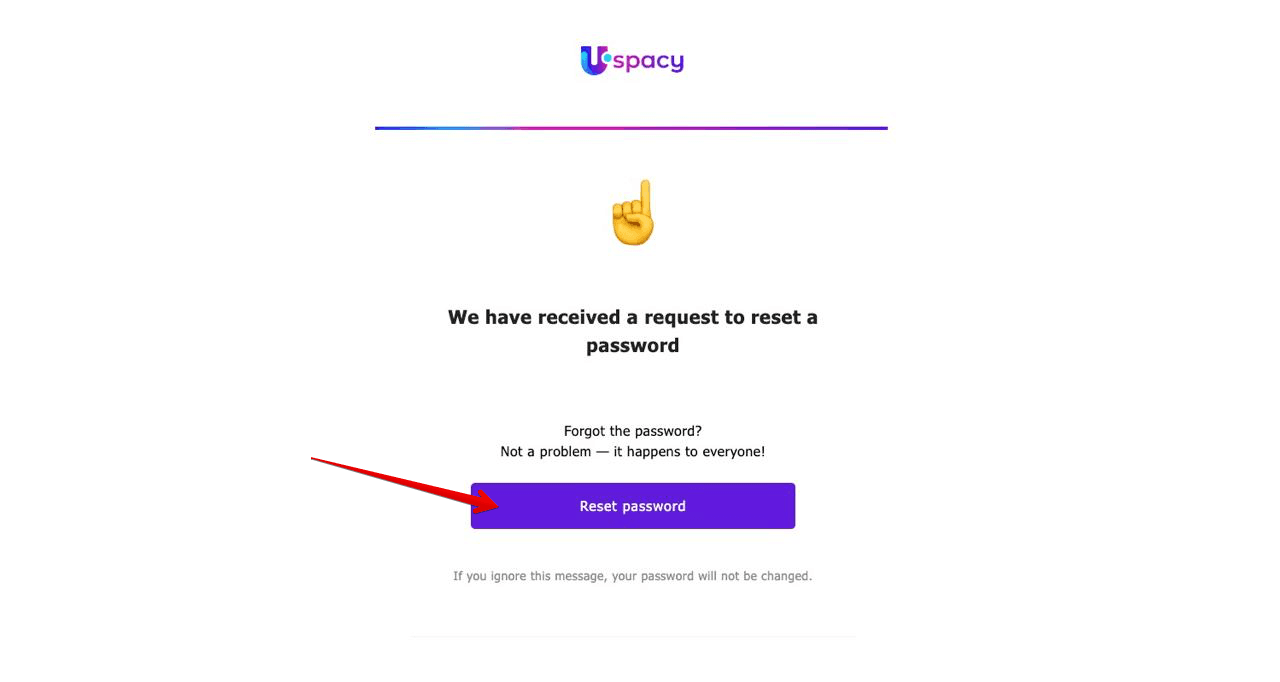Click the word "Forgot" in the body text
Screen dimensions: 1280x682
point(585,431)
